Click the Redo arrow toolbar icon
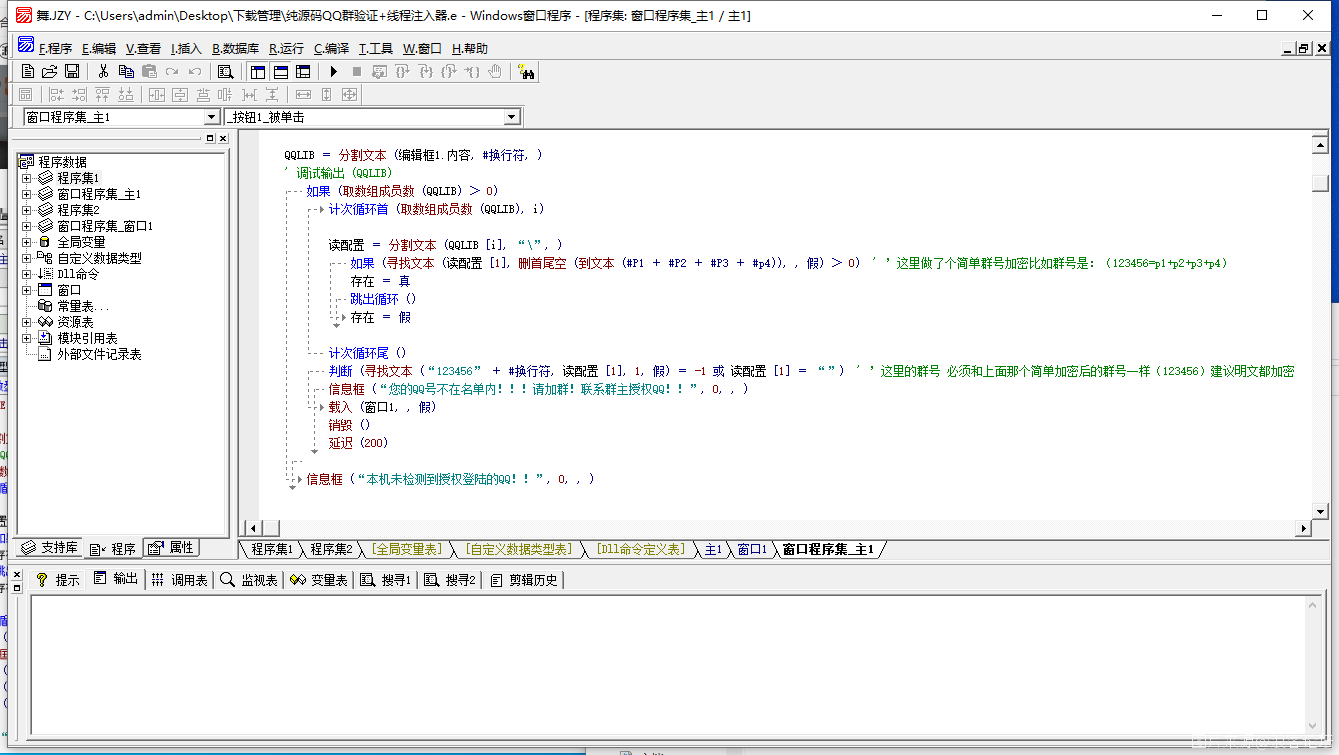The image size is (1339, 755). pyautogui.click(x=172, y=71)
